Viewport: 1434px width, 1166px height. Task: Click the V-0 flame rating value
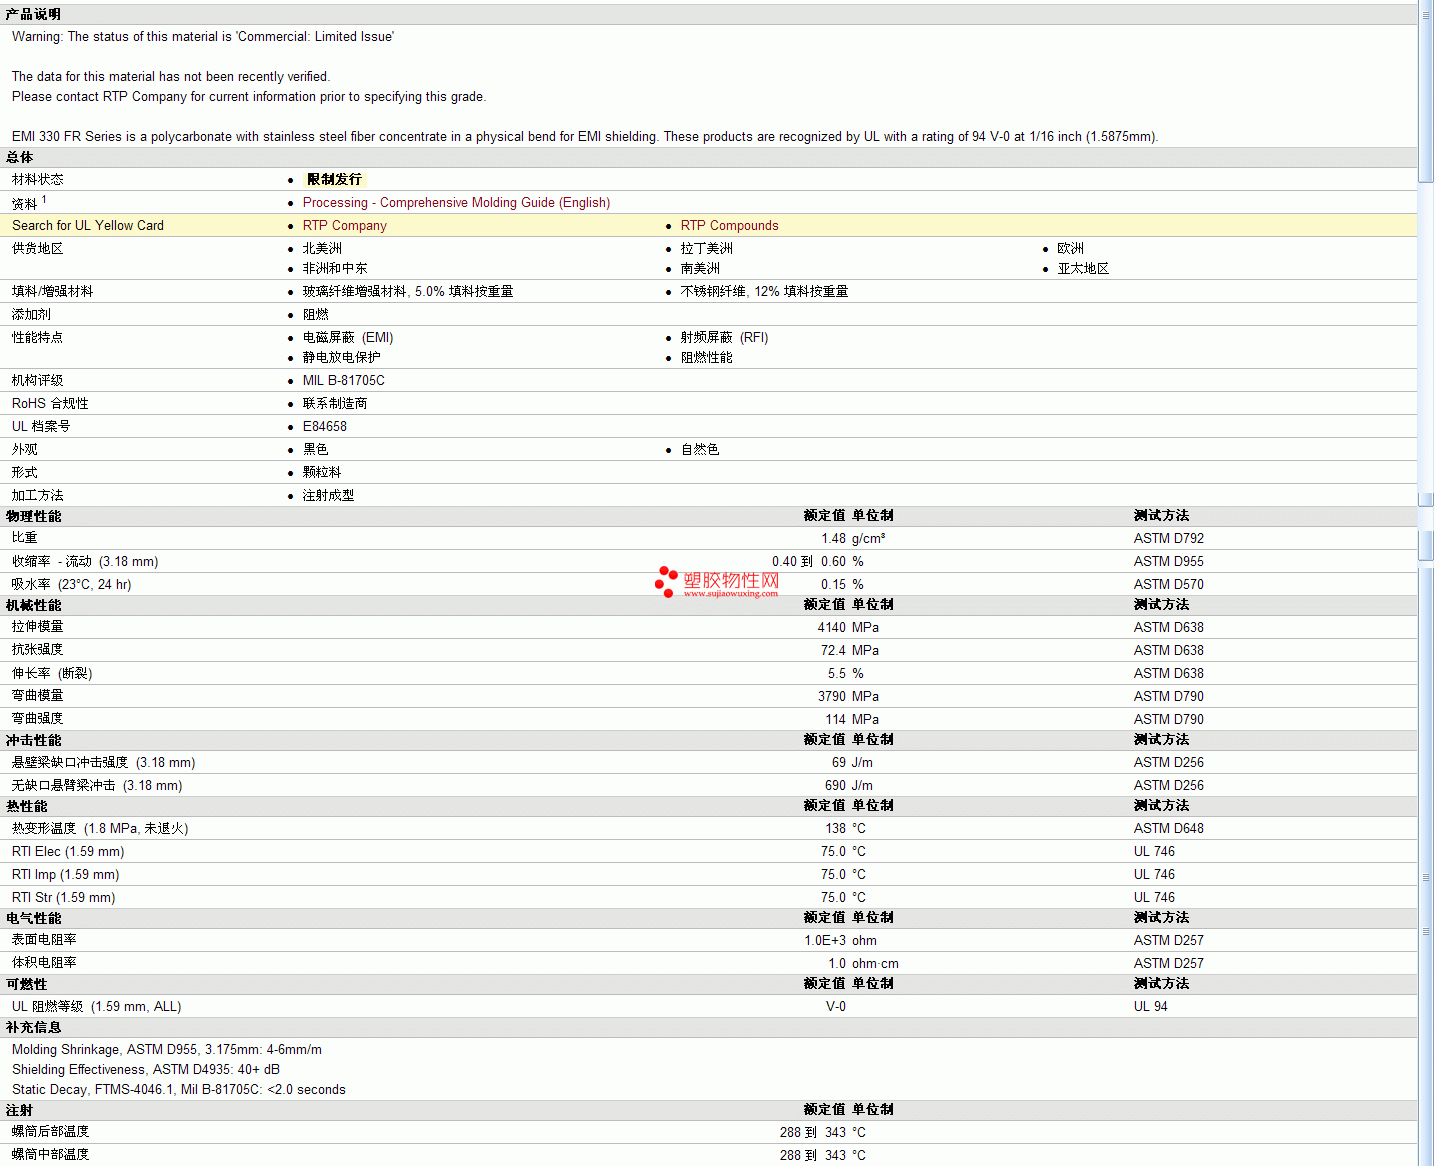pos(835,1006)
